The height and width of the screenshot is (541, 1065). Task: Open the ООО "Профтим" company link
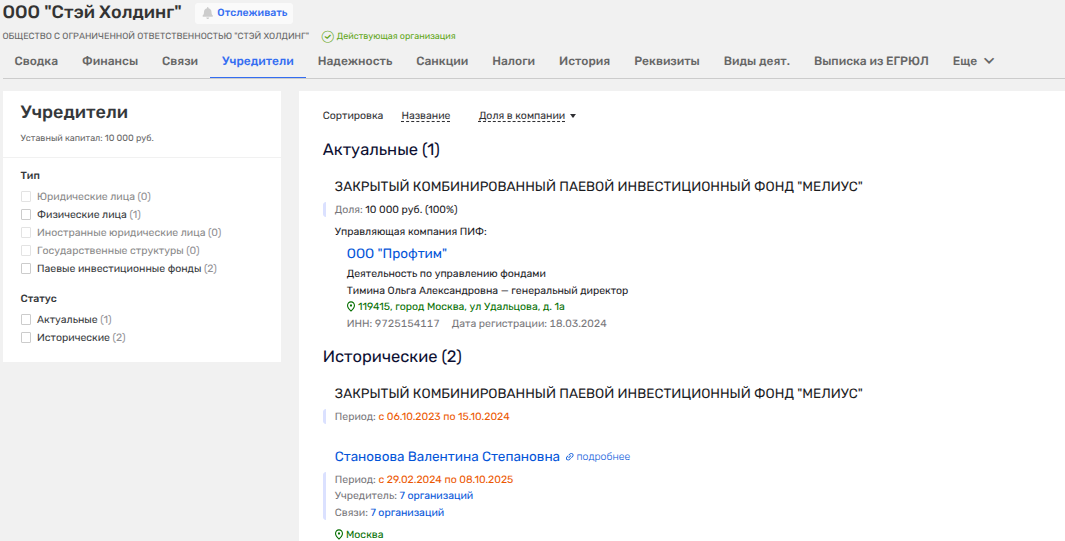(x=397, y=254)
